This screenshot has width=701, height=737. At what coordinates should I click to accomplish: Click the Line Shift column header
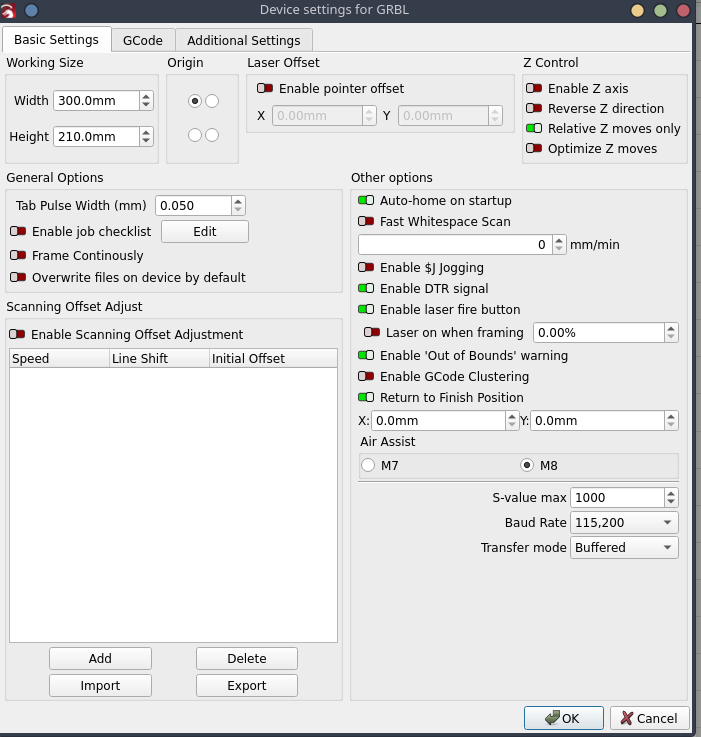[x=159, y=359]
